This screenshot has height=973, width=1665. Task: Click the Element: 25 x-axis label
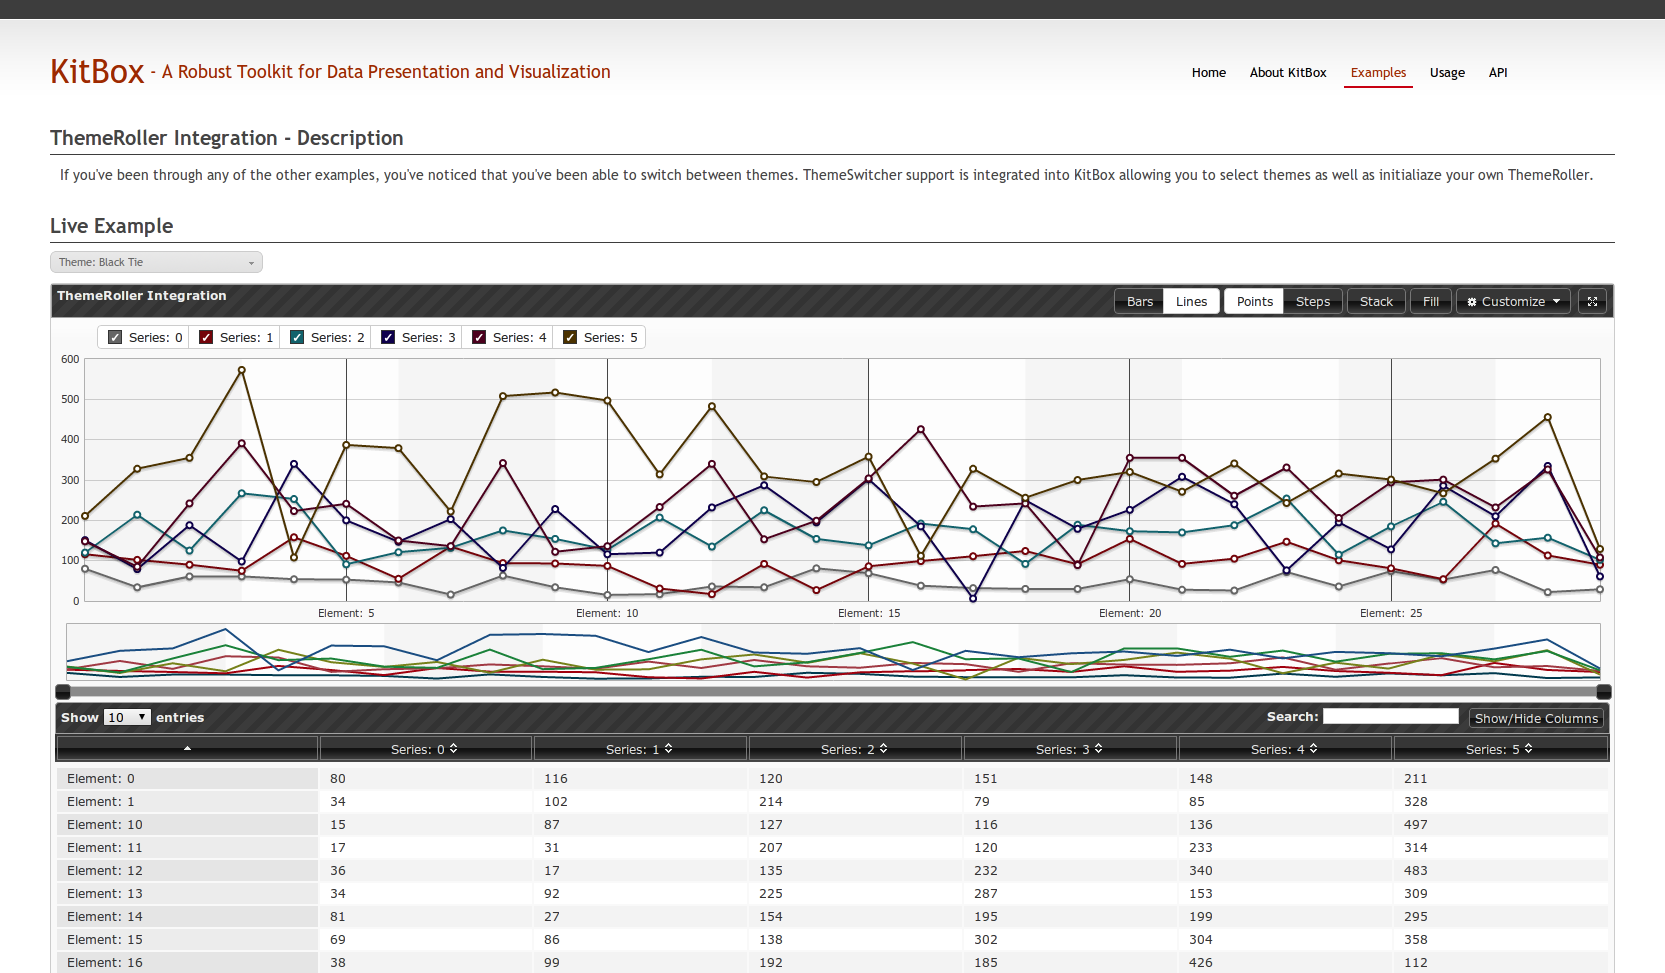tap(1391, 613)
